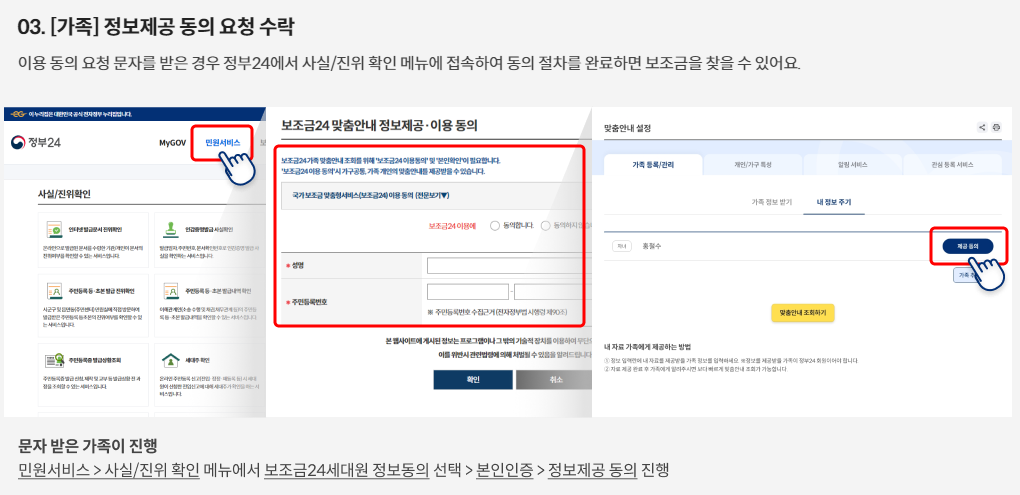Click the 주민등록번호 수집근거 note
The width and height of the screenshot is (1020, 495).
pyautogui.click(x=498, y=312)
